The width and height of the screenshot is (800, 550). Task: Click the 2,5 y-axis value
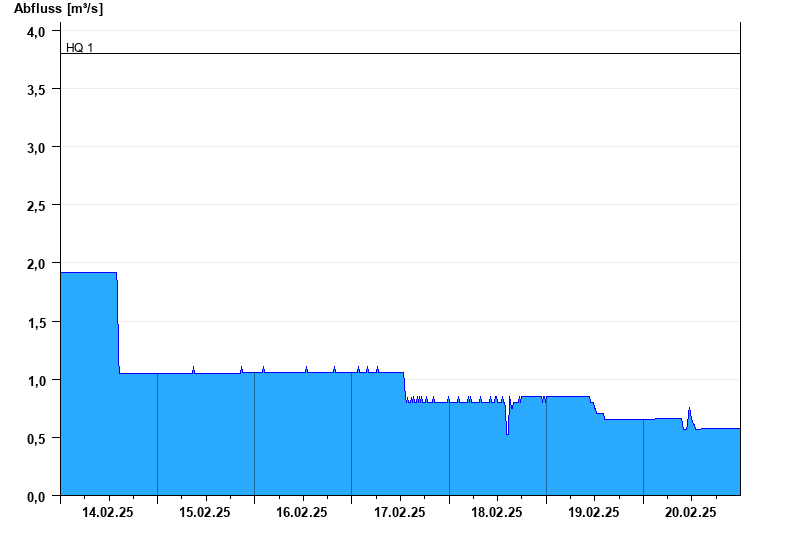tap(36, 207)
